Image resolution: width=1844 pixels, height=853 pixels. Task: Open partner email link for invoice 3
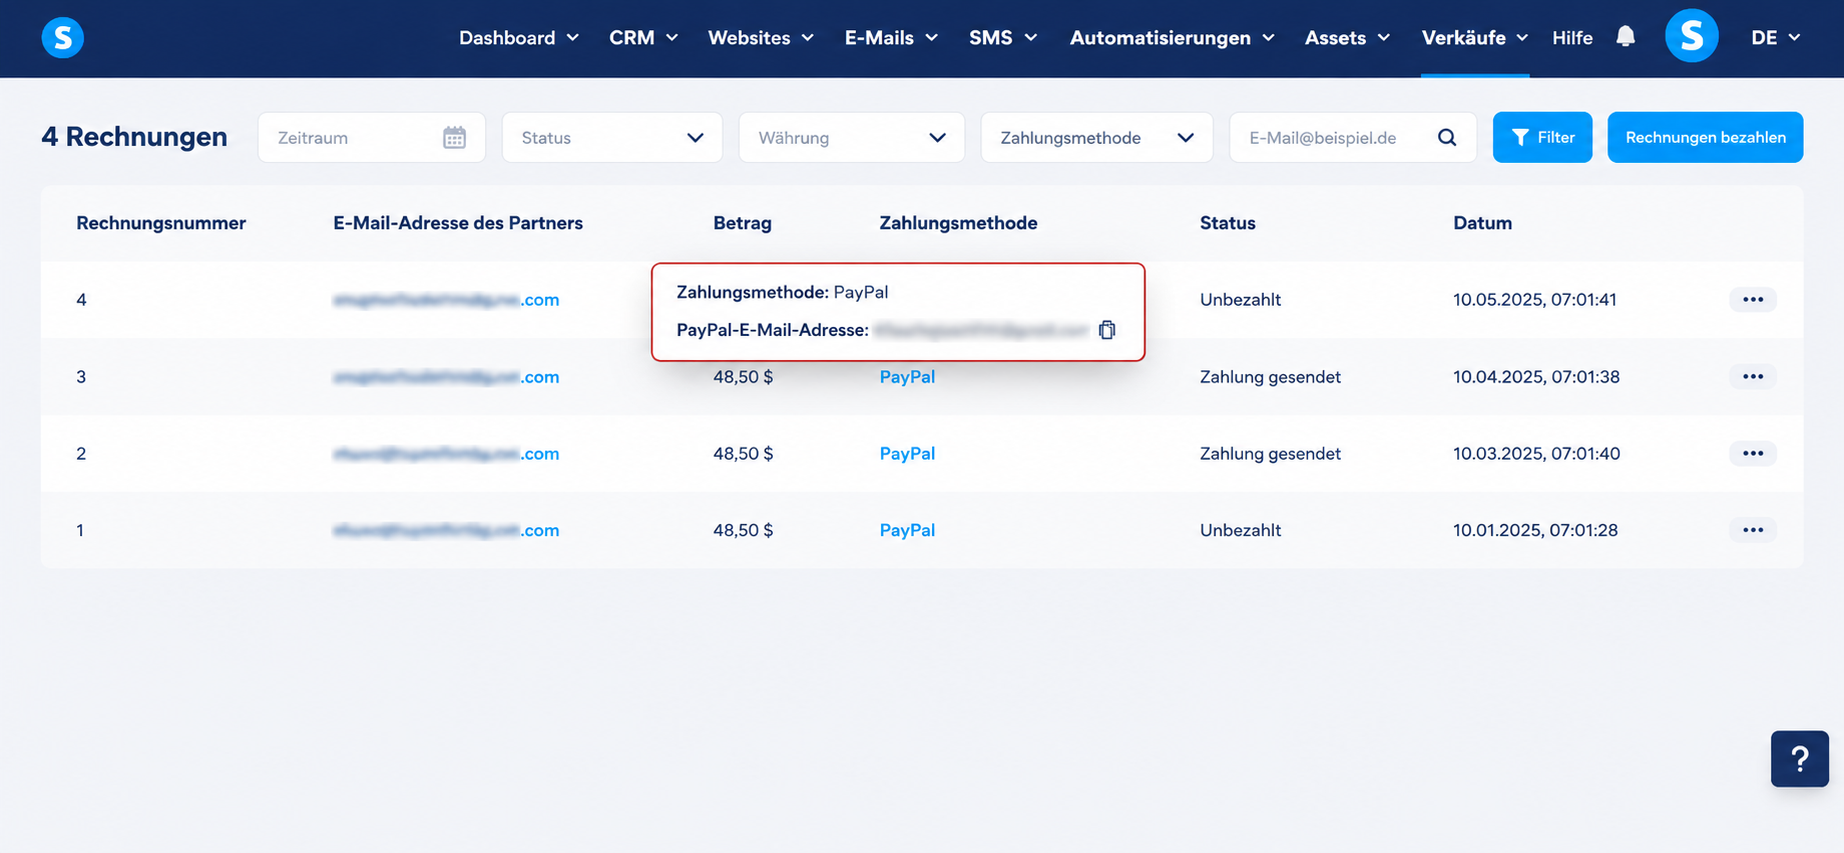point(446,376)
